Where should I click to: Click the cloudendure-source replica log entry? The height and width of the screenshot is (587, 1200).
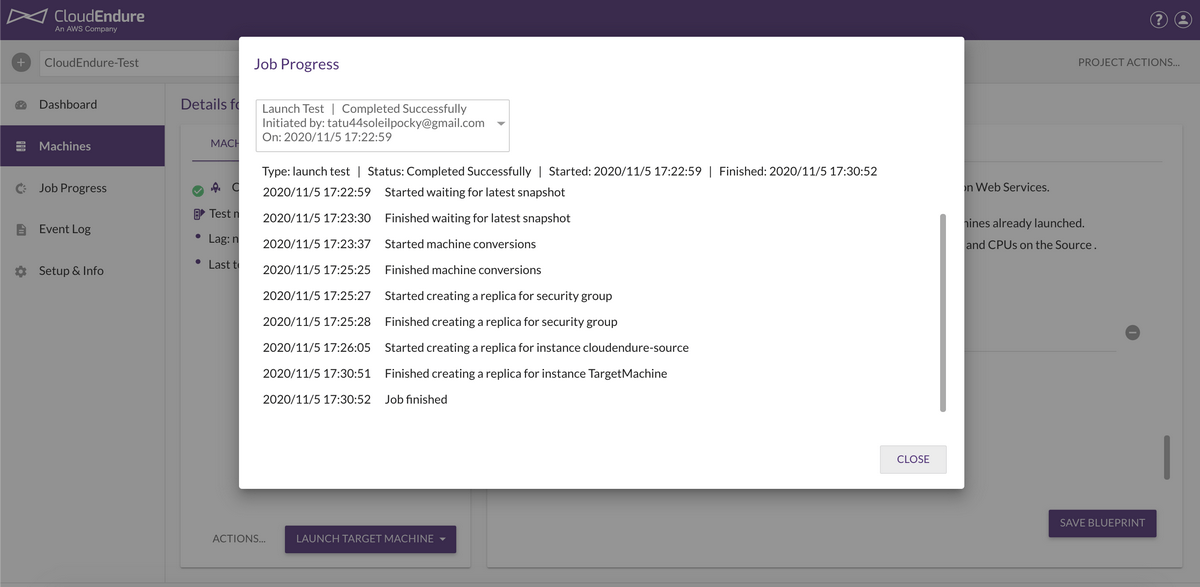(x=537, y=348)
